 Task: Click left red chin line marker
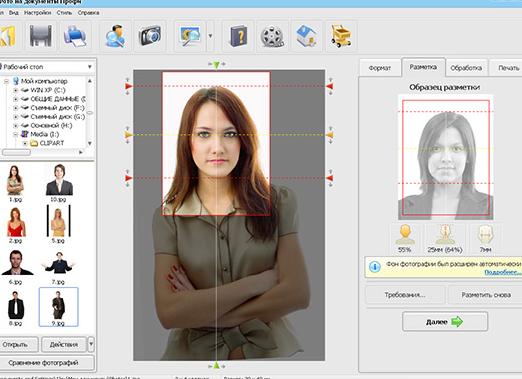[129, 178]
